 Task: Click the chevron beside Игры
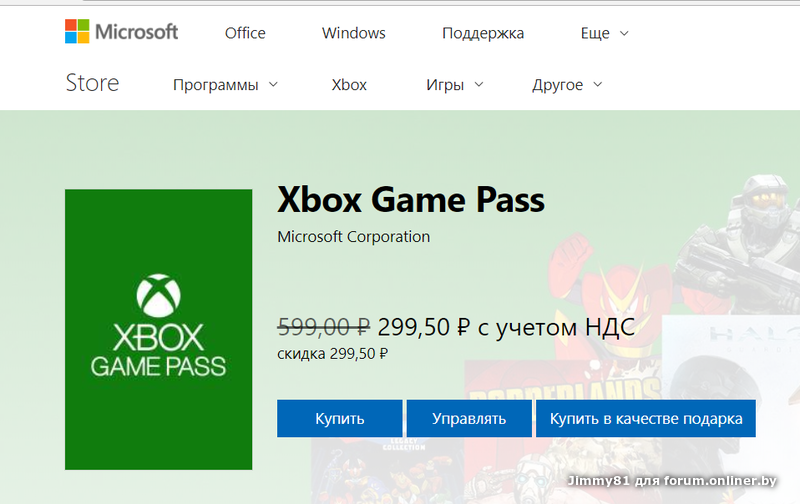point(479,84)
